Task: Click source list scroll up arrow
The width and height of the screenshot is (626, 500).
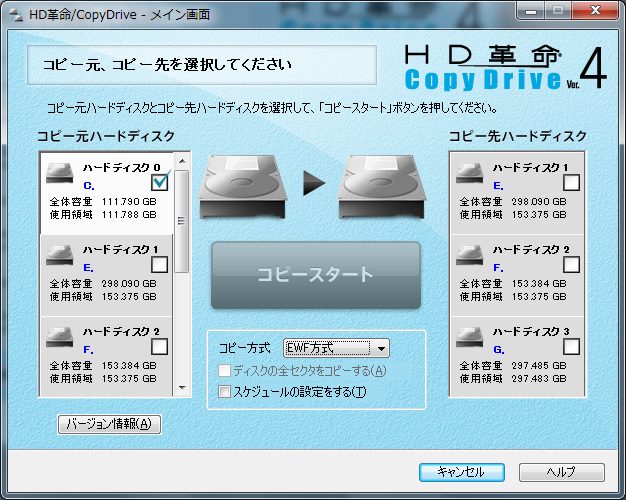Action: (182, 161)
